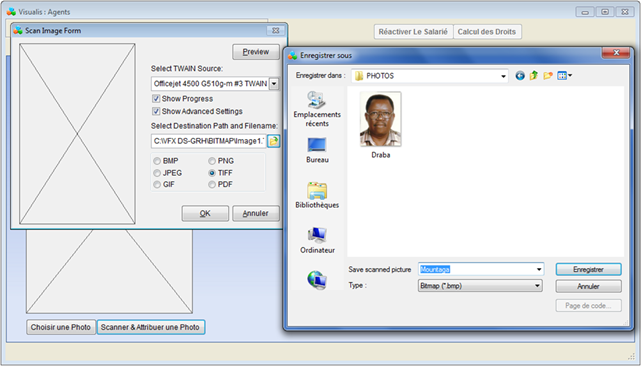Select the JPEG format radio button
This screenshot has height=366, width=641.
pos(157,173)
